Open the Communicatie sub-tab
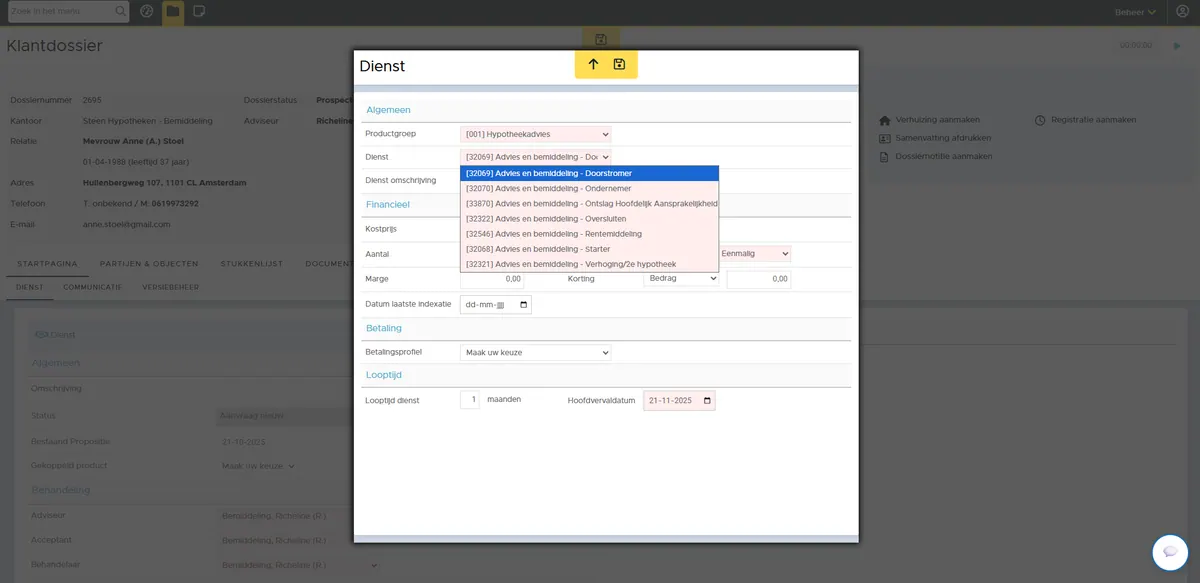This screenshot has width=1200, height=583. (92, 287)
